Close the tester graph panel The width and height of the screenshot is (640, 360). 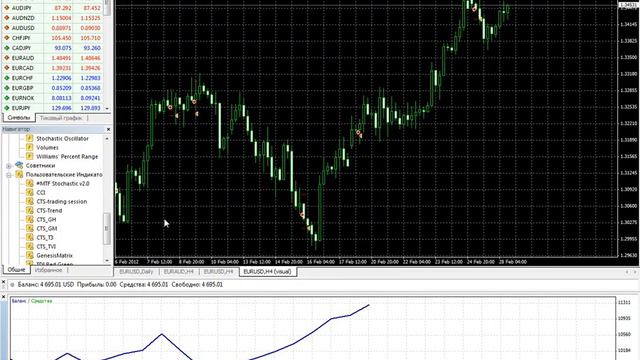coord(3,297)
